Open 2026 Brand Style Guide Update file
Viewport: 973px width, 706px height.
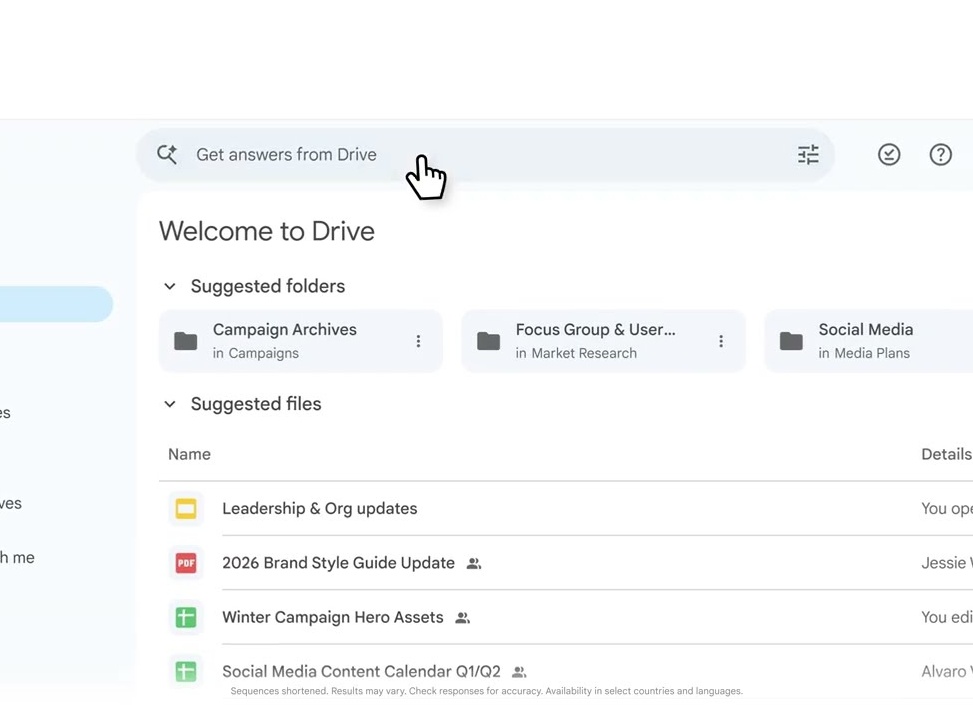(x=338, y=563)
